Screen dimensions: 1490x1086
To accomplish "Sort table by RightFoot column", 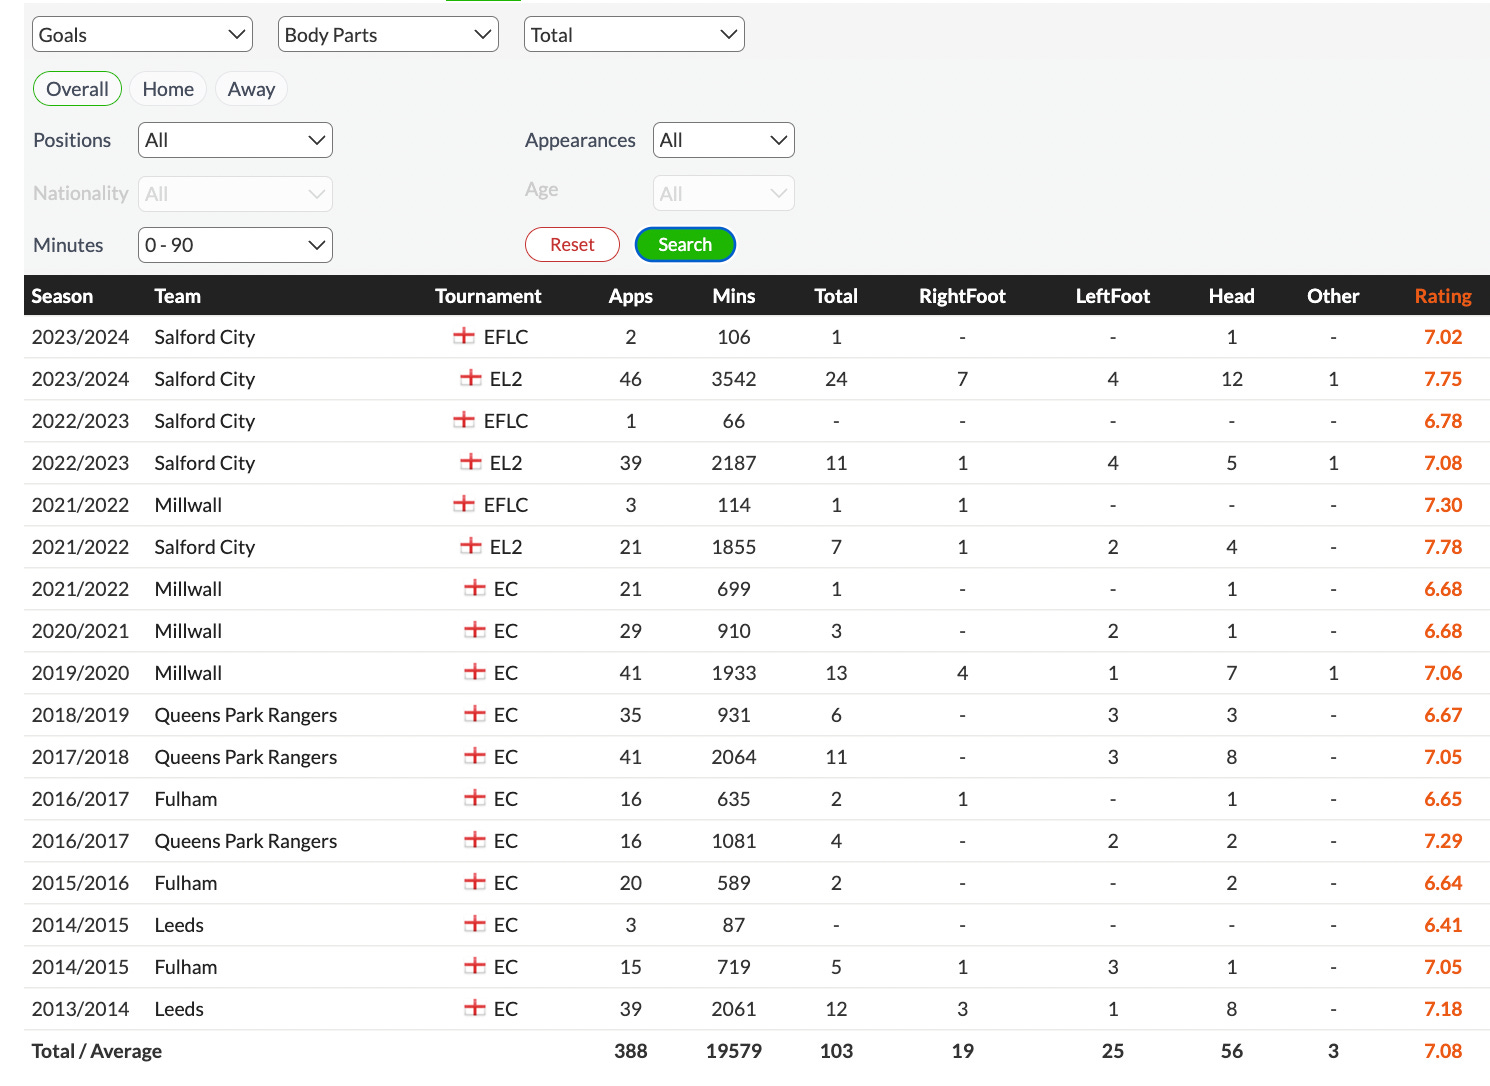I will pyautogui.click(x=962, y=296).
